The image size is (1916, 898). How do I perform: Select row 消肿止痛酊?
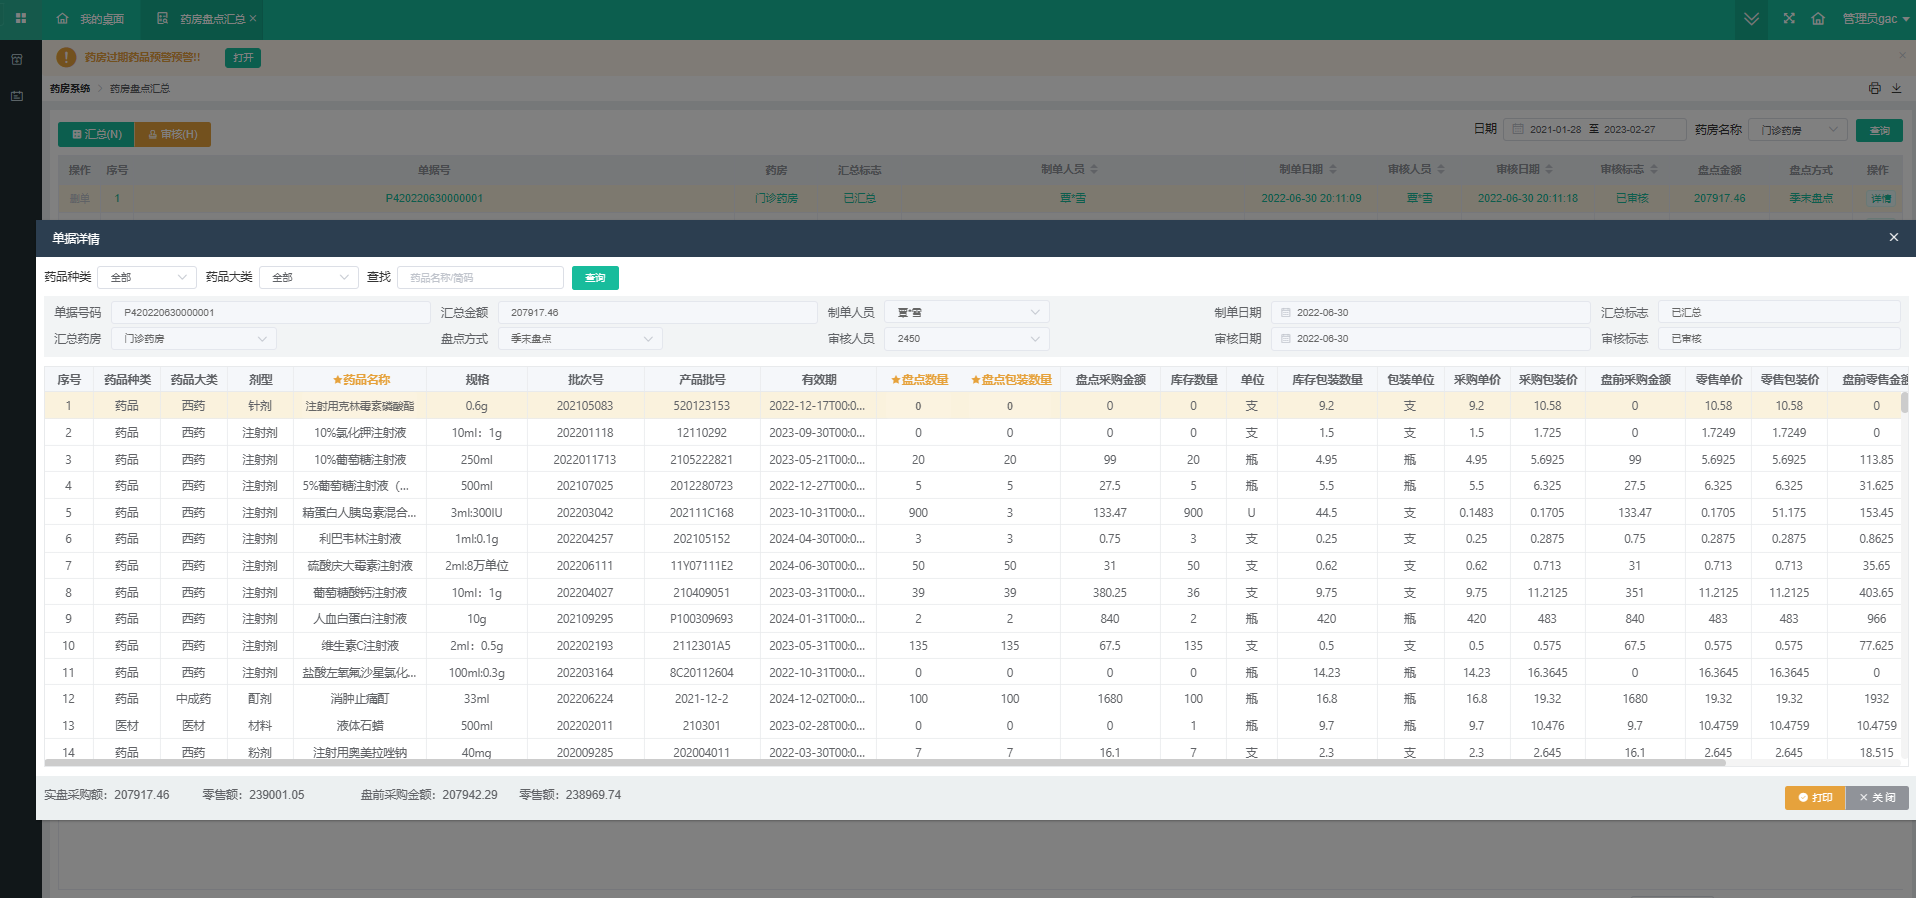coord(975,699)
